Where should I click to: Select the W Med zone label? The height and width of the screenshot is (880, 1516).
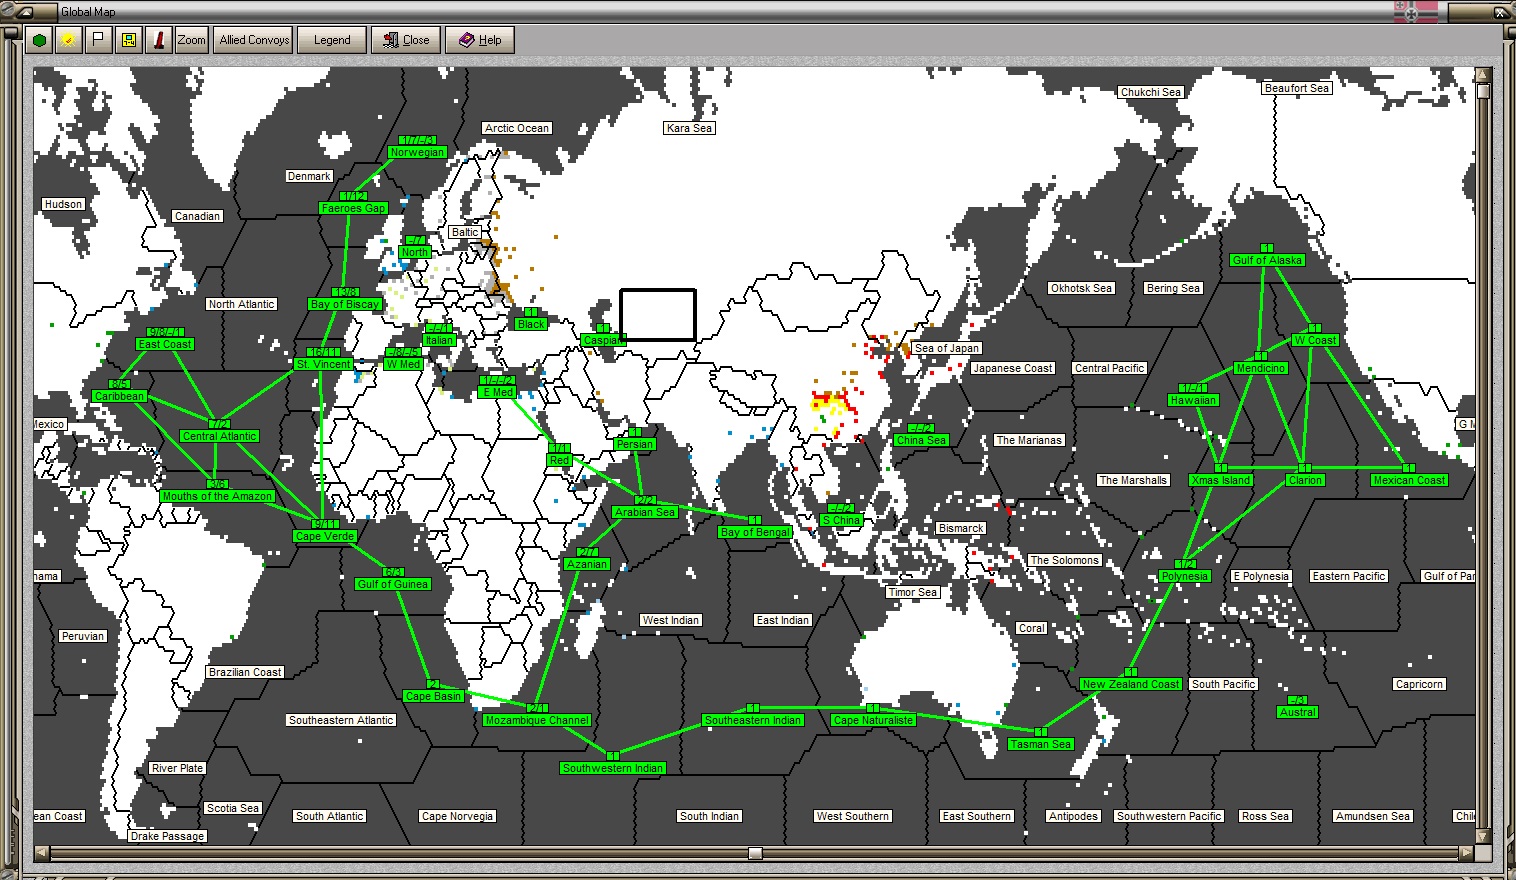coord(403,364)
